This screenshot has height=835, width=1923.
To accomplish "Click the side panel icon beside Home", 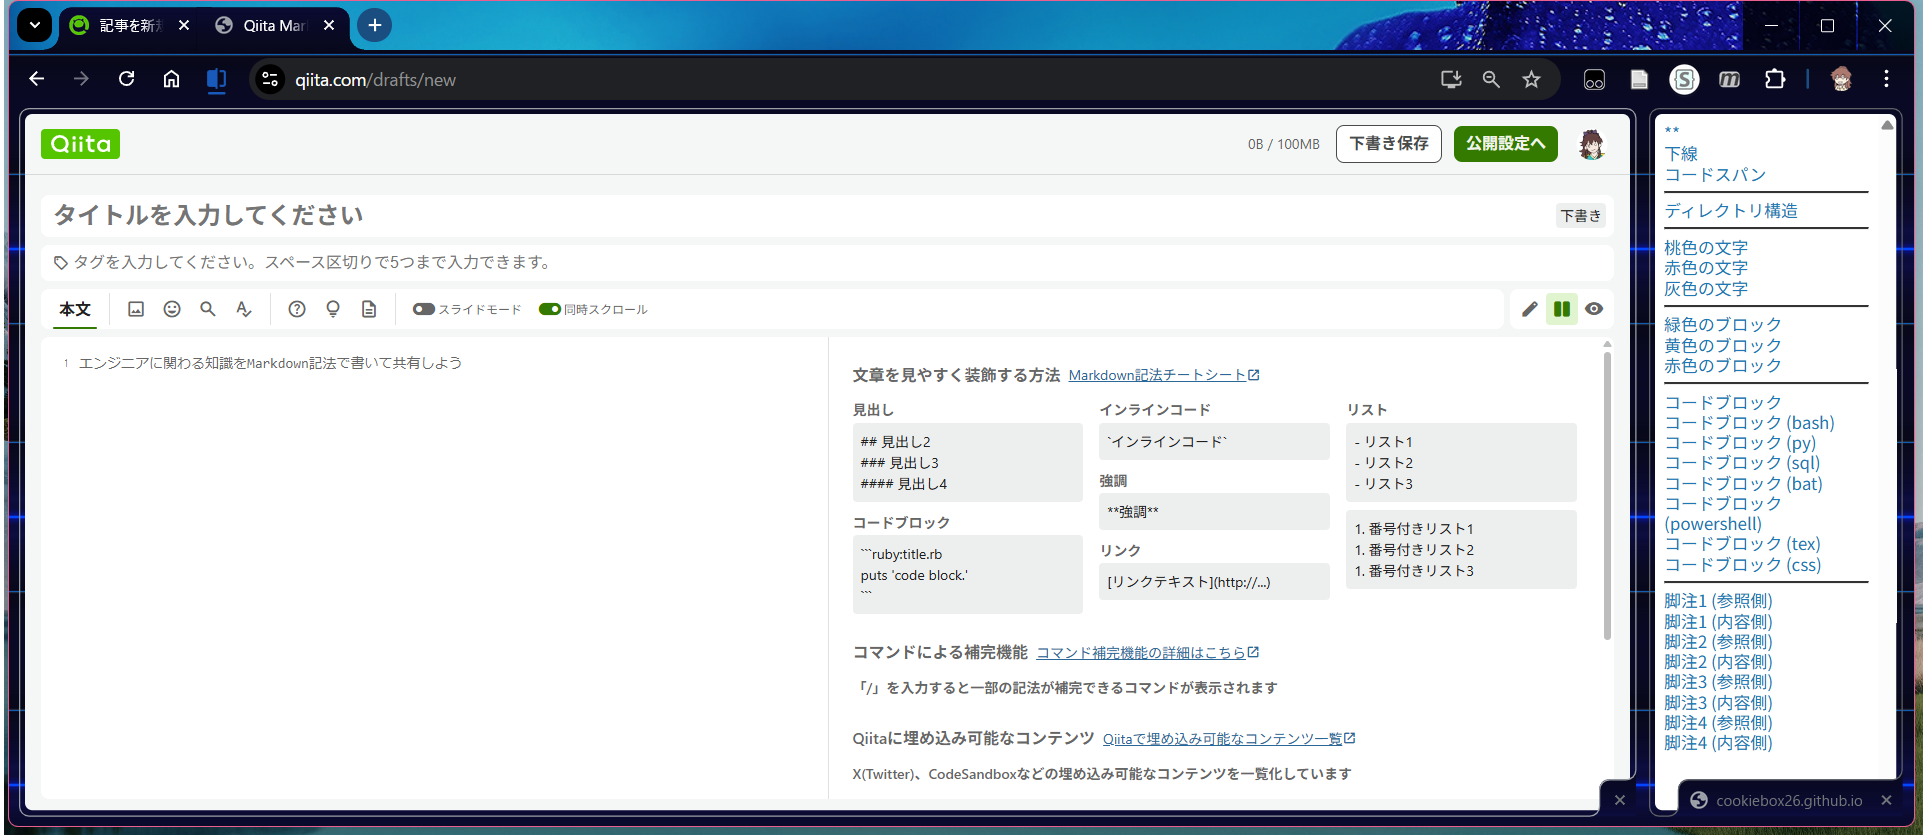I will point(216,79).
